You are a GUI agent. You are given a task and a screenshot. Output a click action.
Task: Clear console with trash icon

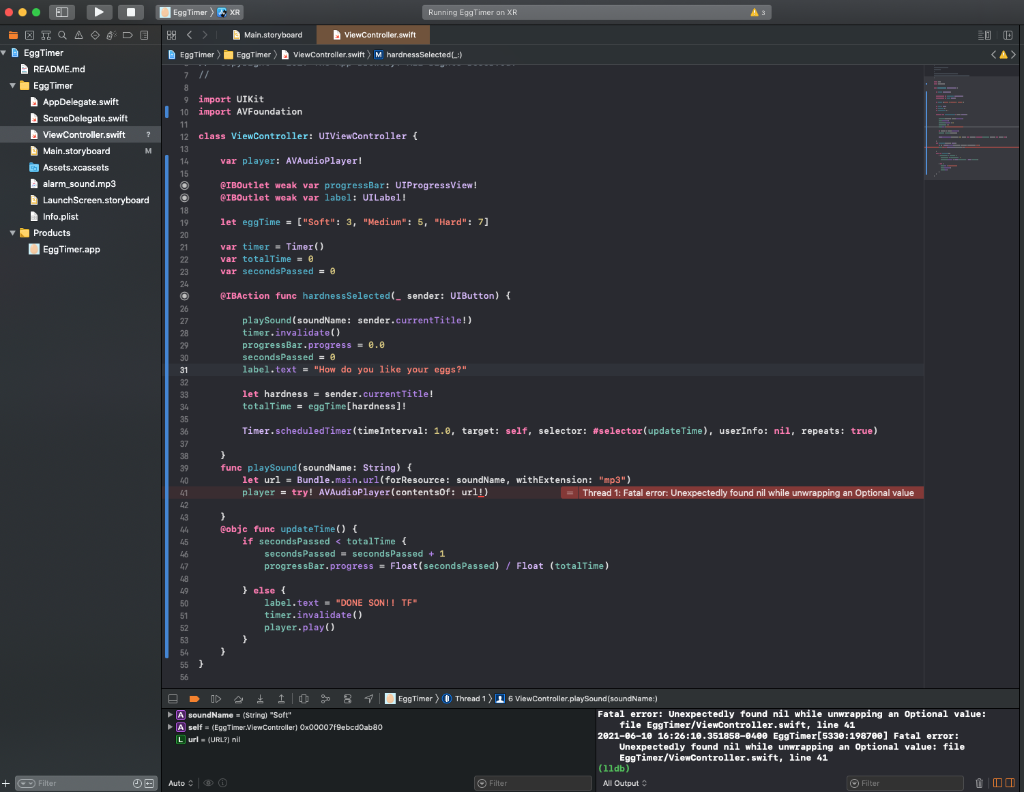point(979,783)
